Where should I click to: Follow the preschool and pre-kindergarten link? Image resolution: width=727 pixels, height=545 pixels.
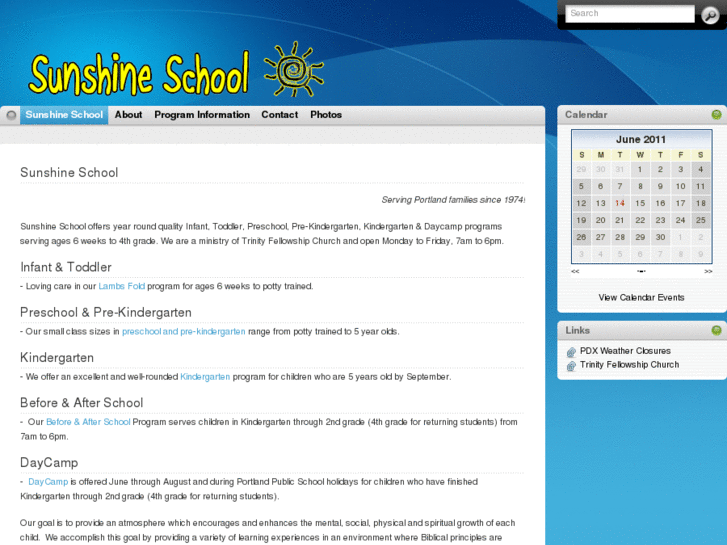[184, 332]
